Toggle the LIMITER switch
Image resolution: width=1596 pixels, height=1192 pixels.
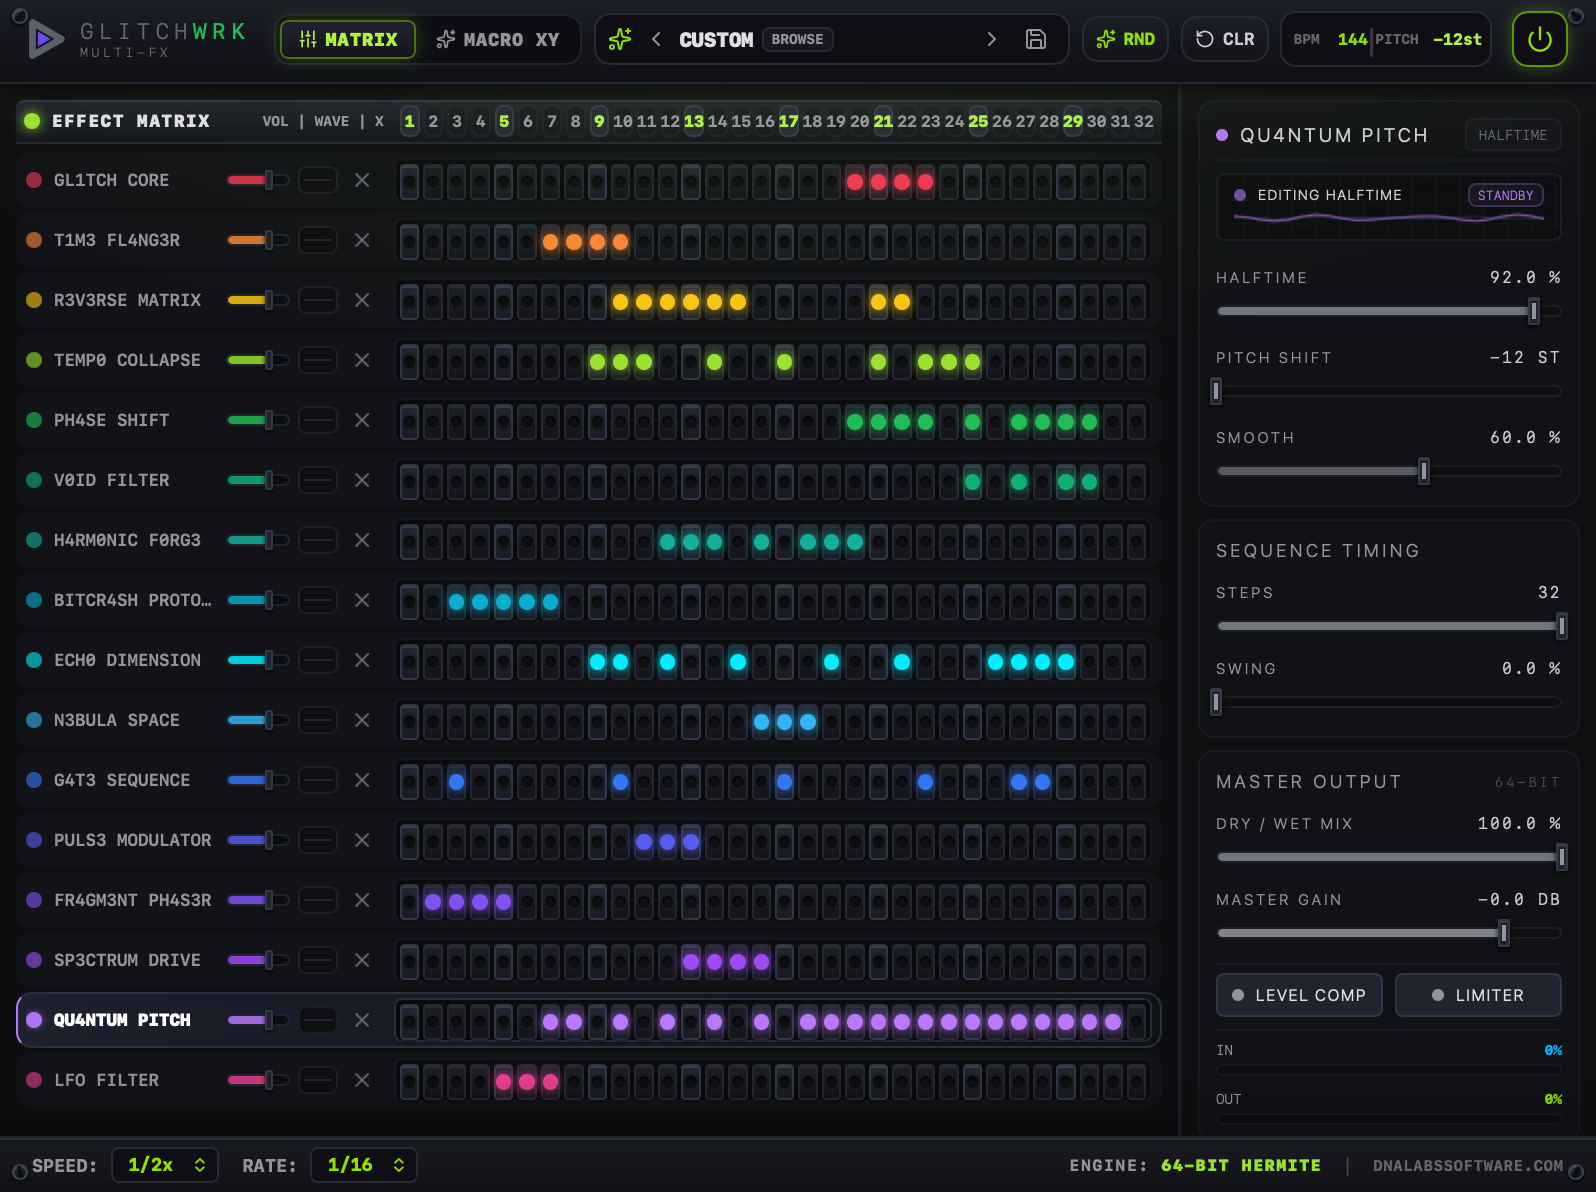pyautogui.click(x=1478, y=995)
